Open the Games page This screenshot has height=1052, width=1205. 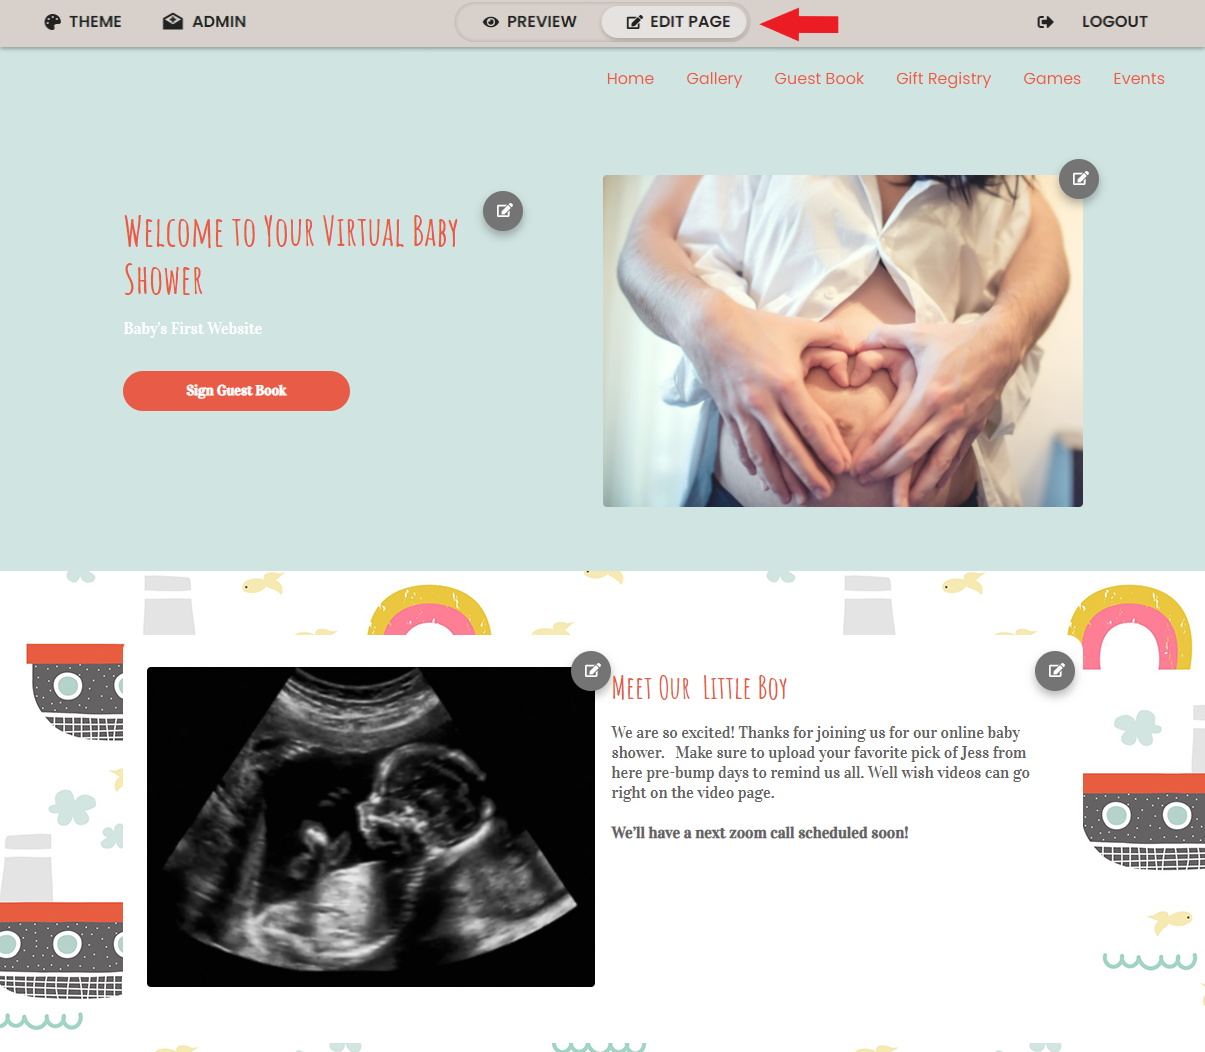pyautogui.click(x=1052, y=79)
